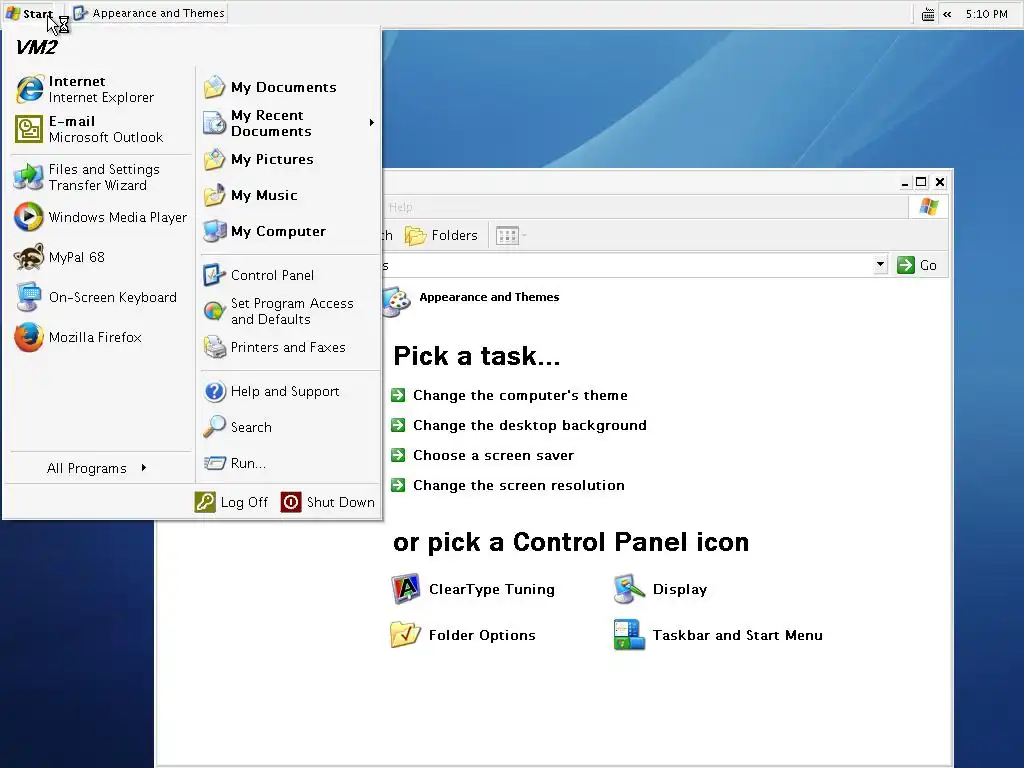Click the Start button
1024x768 pixels.
pyautogui.click(x=29, y=14)
